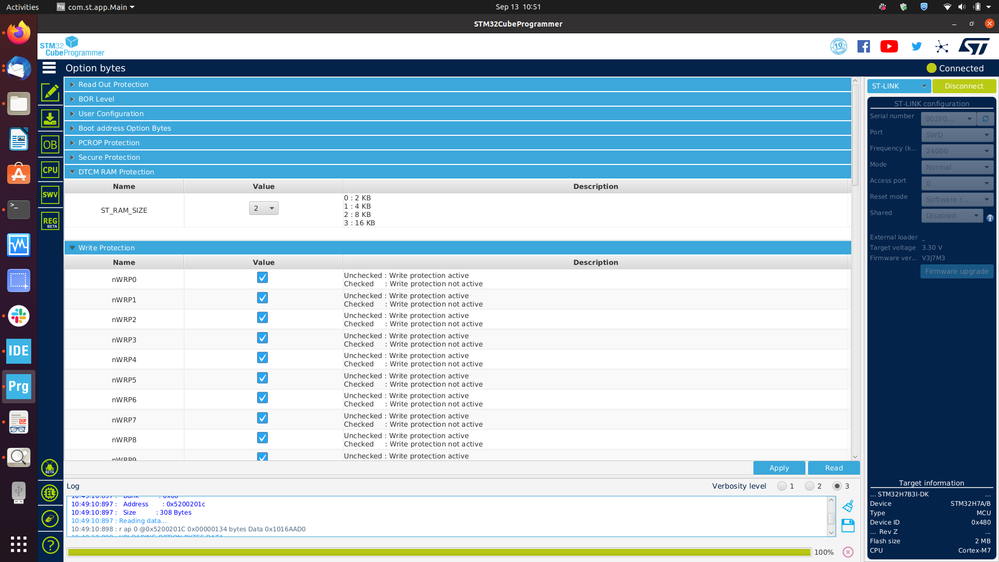This screenshot has height=562, width=999.
Task: Clear the log with the brush icon
Action: click(x=848, y=506)
